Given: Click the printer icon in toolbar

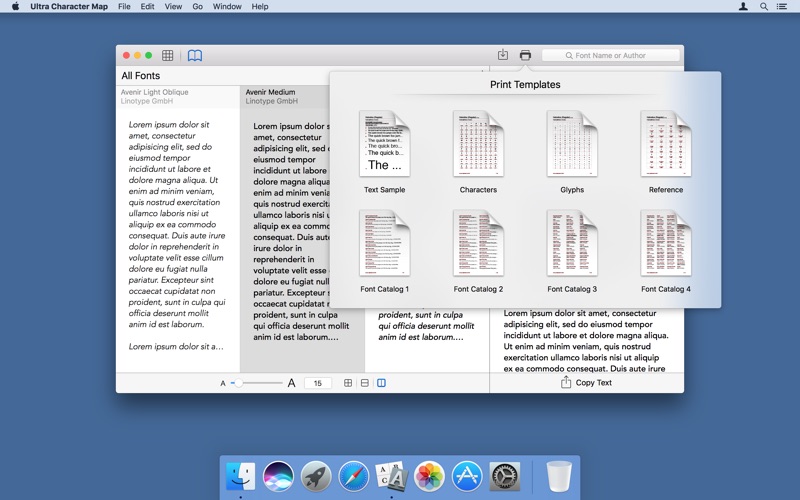Looking at the screenshot, I should (x=525, y=55).
